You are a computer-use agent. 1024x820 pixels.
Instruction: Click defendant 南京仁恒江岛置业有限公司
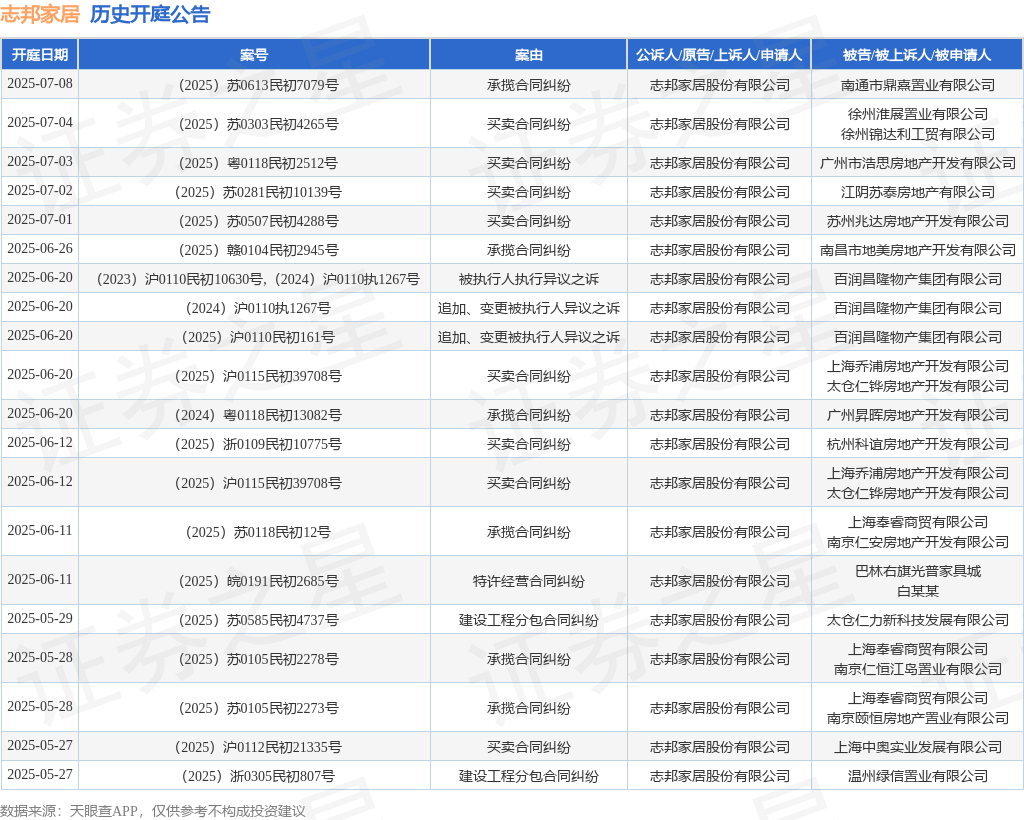coord(918,669)
